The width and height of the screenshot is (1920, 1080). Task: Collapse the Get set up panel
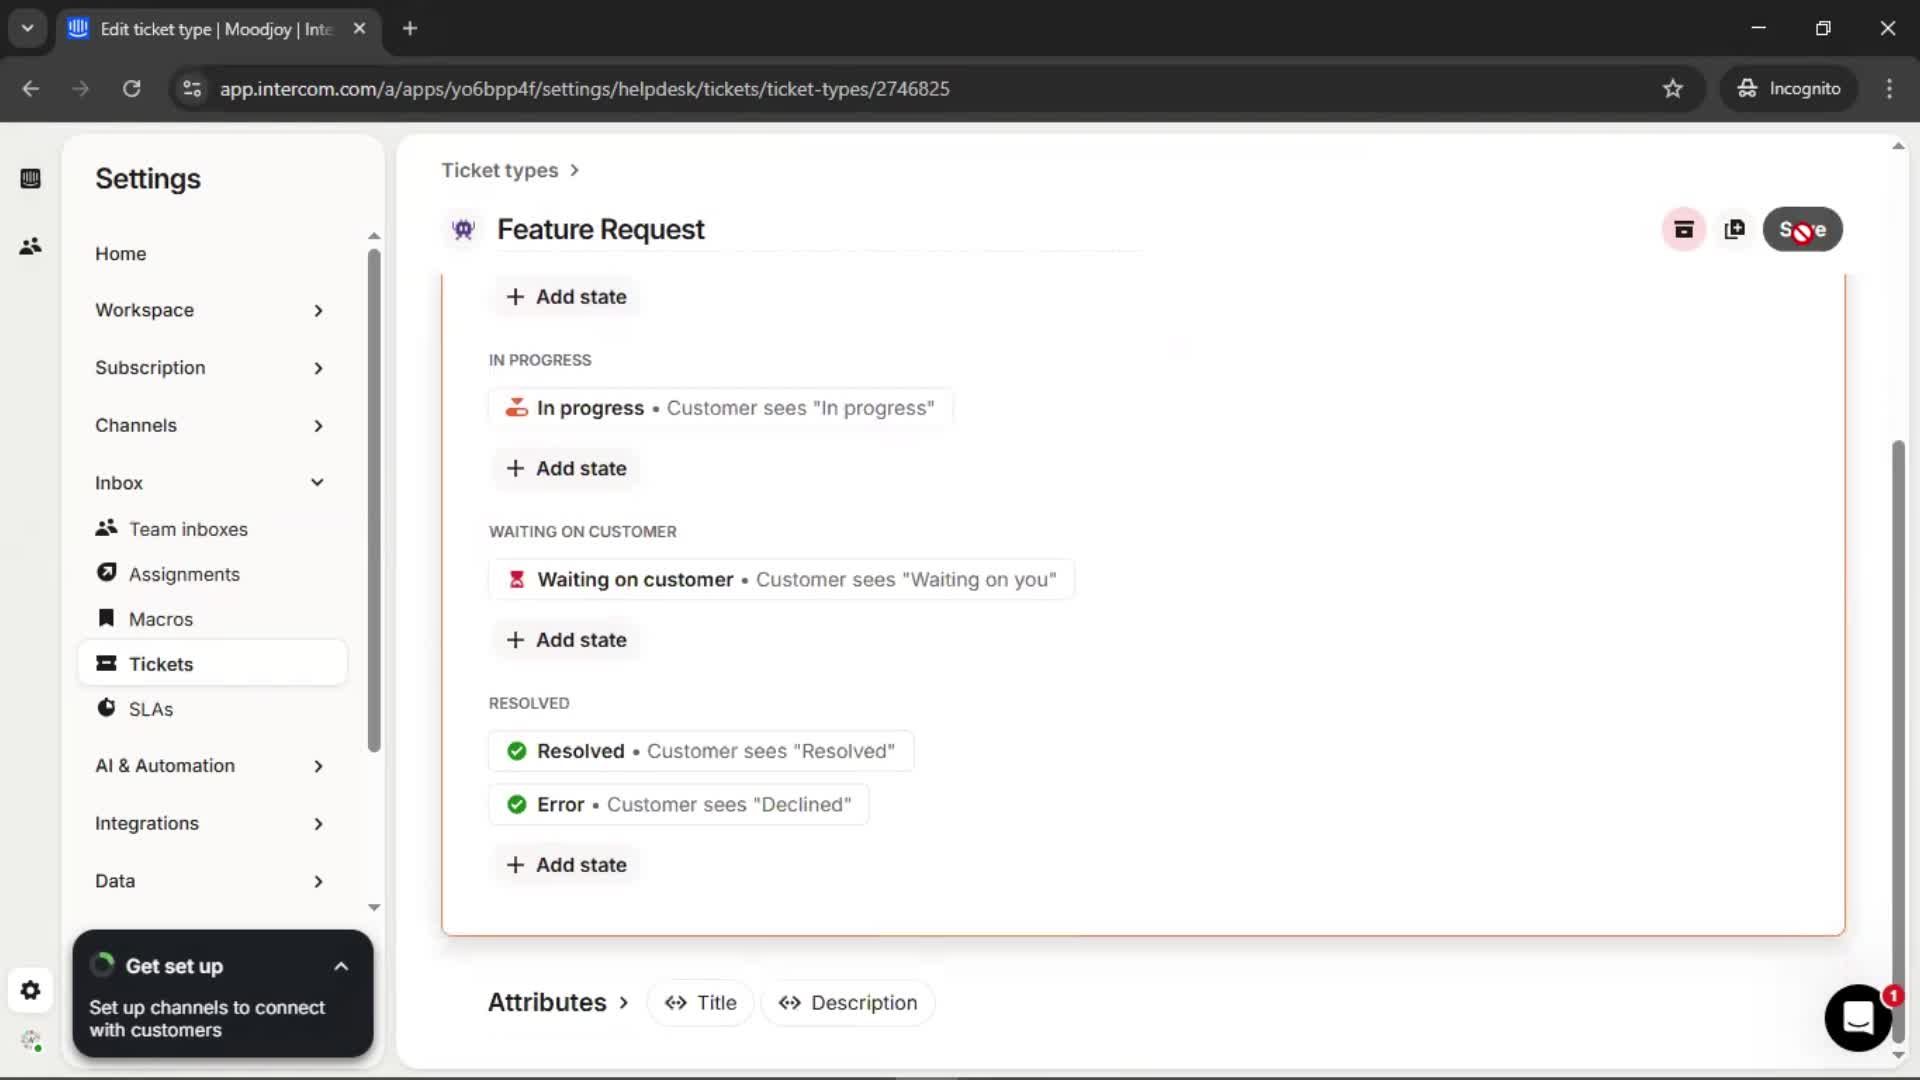(x=341, y=966)
